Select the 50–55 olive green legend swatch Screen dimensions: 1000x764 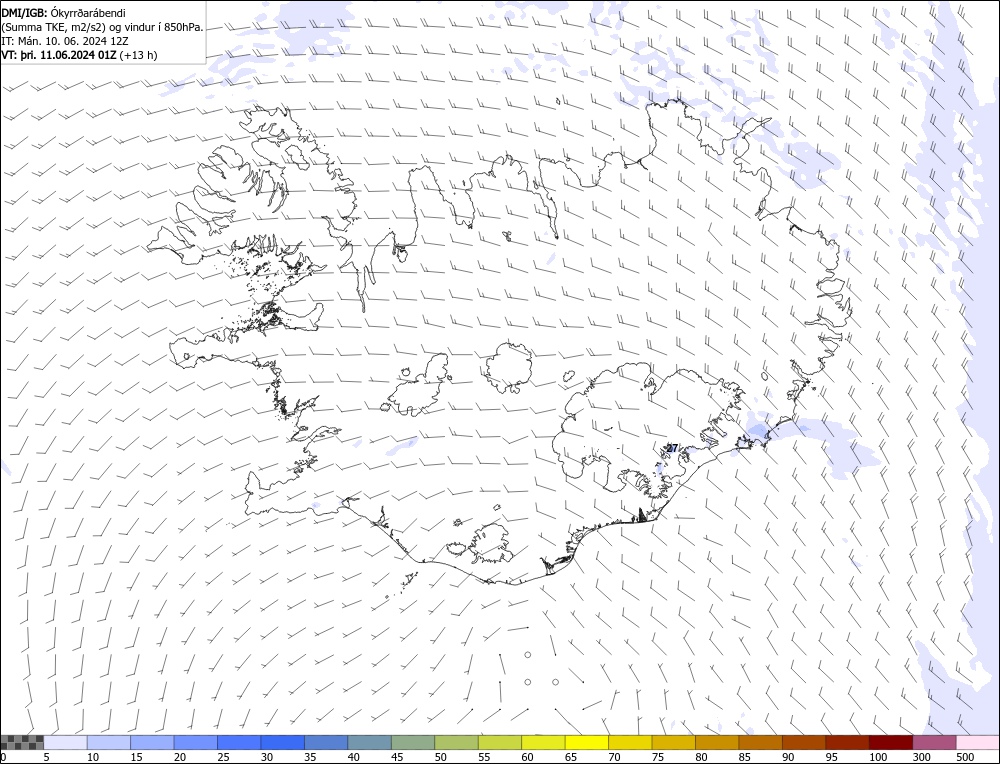click(x=457, y=742)
